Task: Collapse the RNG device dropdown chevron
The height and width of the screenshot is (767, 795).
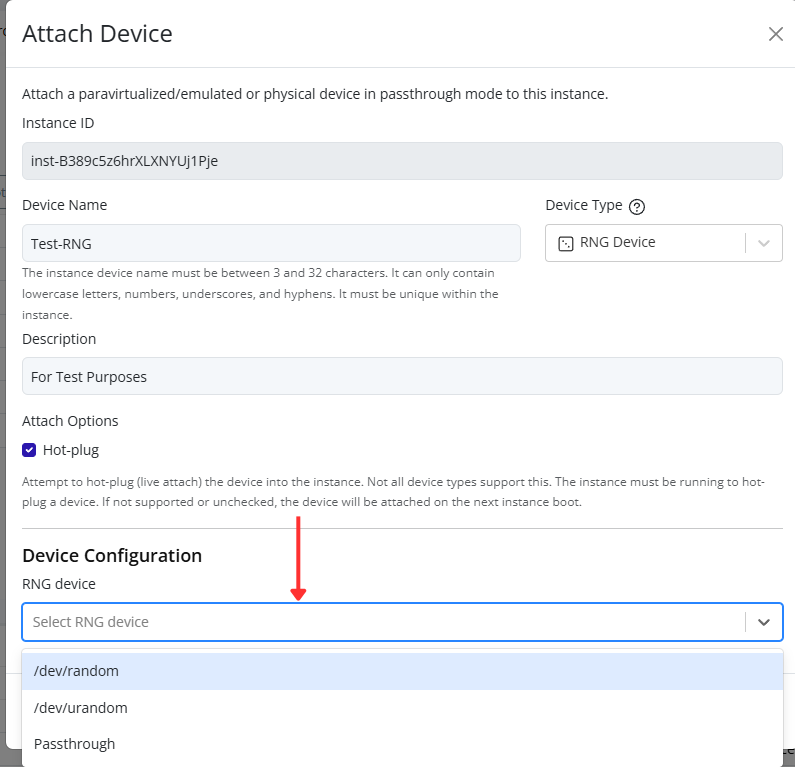Action: pos(764,622)
